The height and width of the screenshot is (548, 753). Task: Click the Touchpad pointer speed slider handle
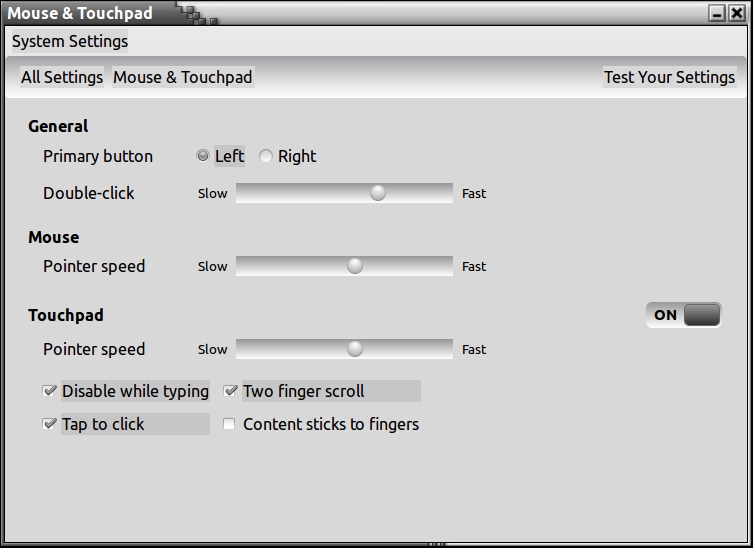tap(355, 349)
